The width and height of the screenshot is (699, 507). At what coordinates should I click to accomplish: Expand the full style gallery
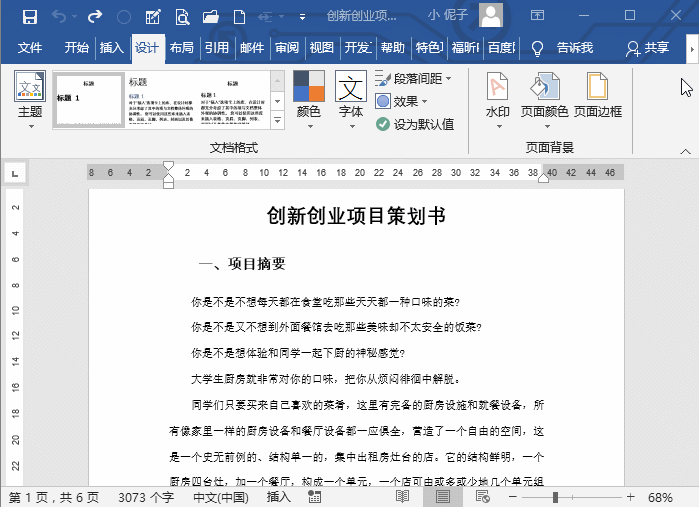click(277, 120)
